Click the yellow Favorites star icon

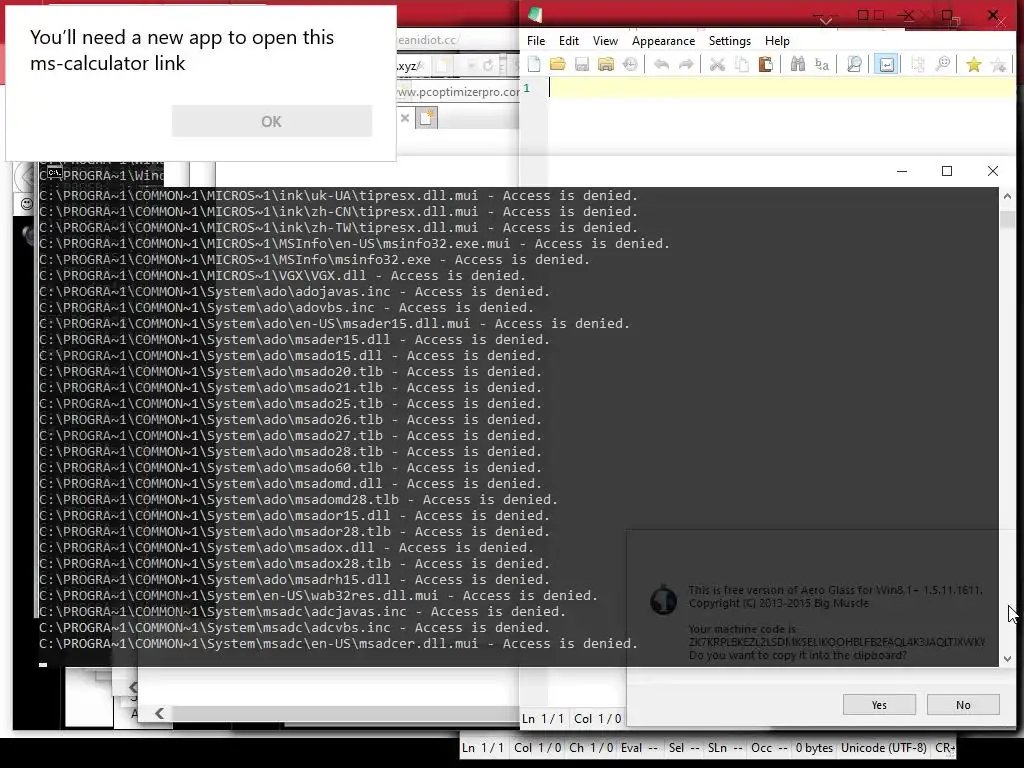(974, 64)
